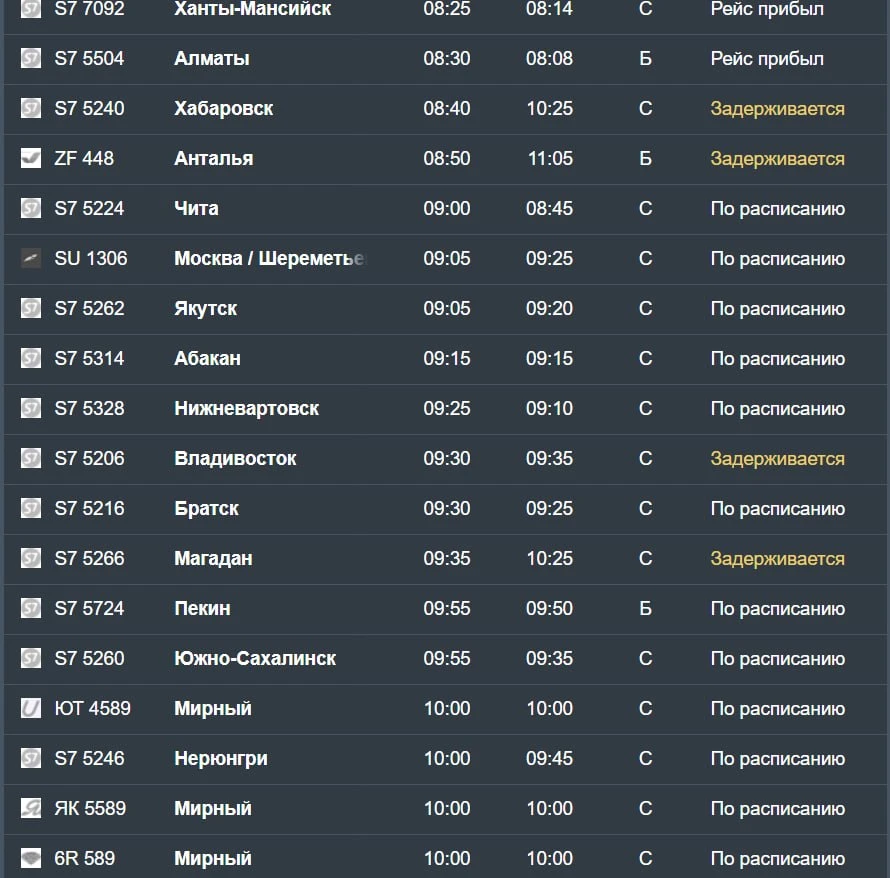Click the Yakutia logo beside ЯК 5589
890x878 pixels.
(31, 808)
